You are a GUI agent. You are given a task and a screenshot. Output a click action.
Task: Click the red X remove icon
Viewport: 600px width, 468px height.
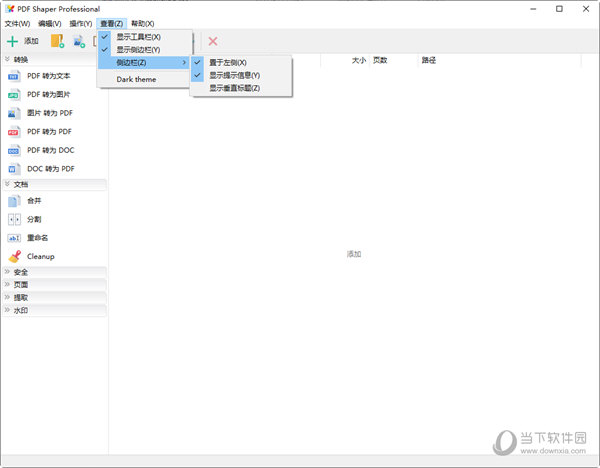(x=213, y=41)
